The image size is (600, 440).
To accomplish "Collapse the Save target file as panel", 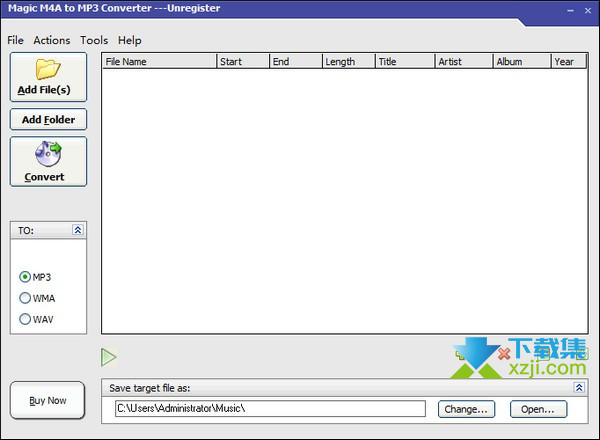I will pyautogui.click(x=579, y=387).
